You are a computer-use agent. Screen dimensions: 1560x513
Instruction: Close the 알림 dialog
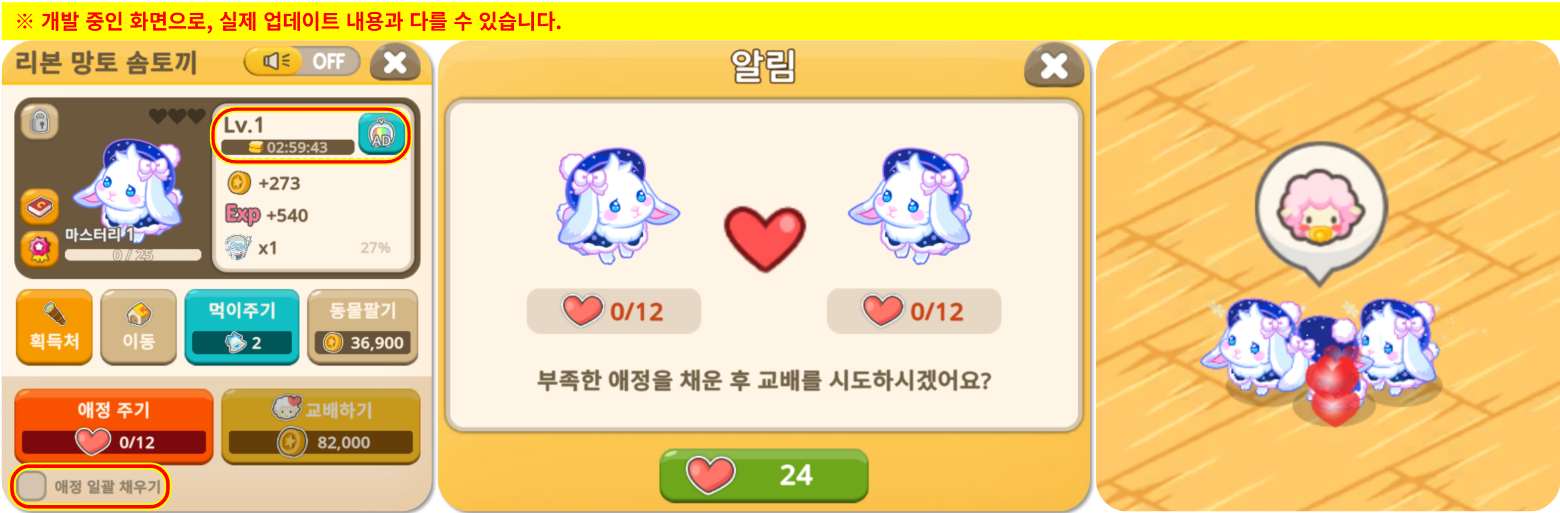point(1054,66)
